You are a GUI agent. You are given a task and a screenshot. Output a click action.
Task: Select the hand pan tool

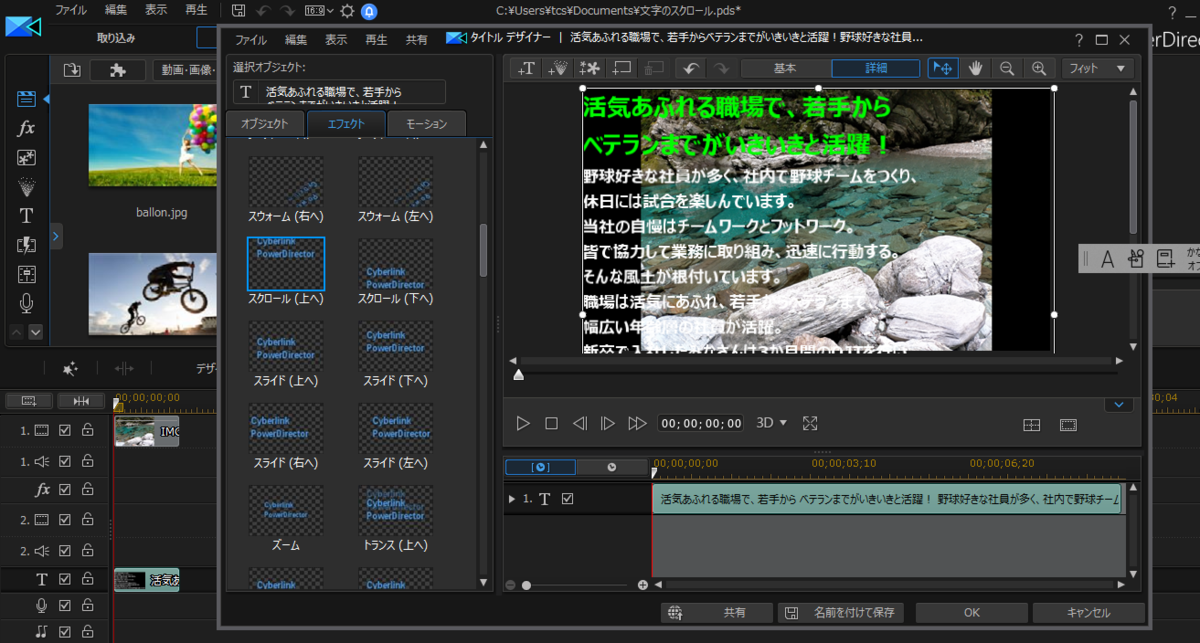(974, 68)
